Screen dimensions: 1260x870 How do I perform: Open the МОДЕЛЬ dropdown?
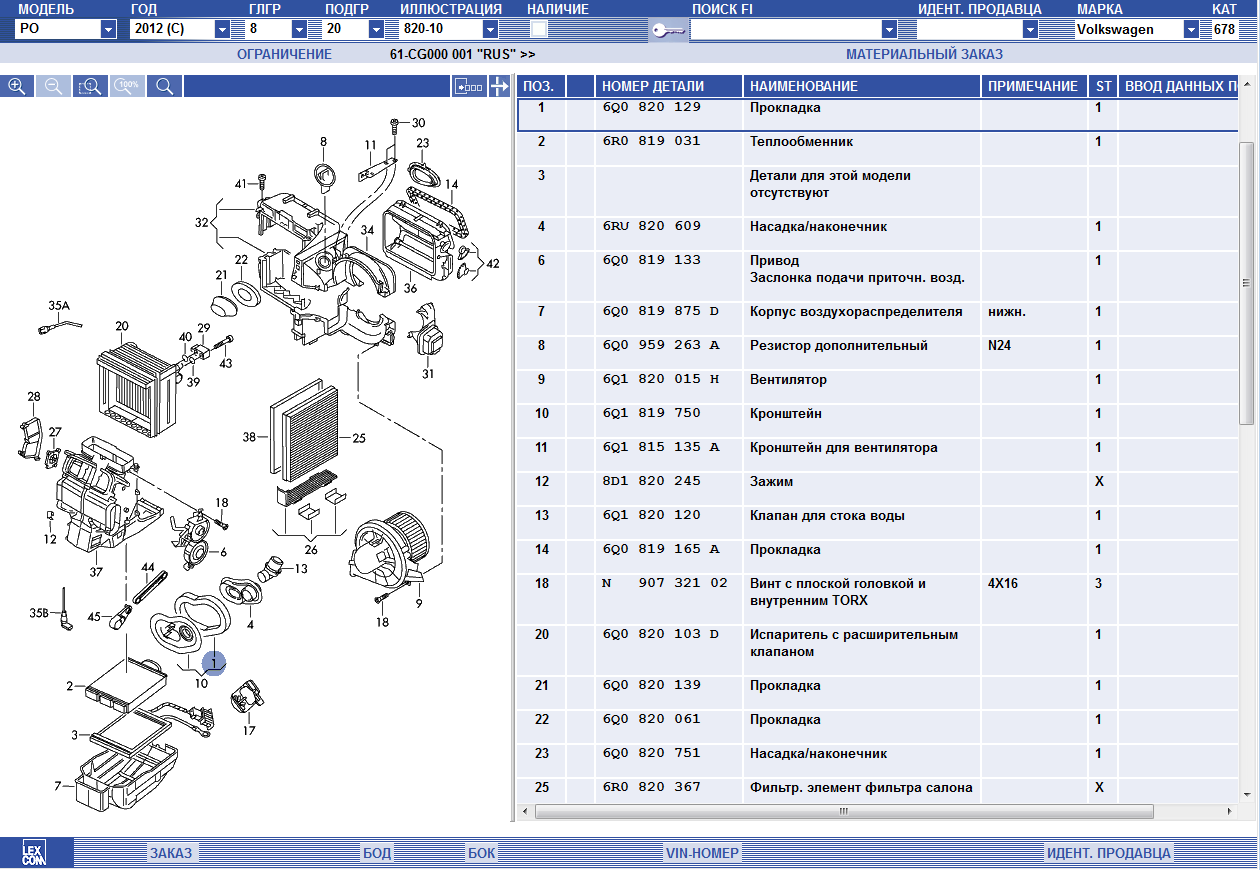click(108, 30)
